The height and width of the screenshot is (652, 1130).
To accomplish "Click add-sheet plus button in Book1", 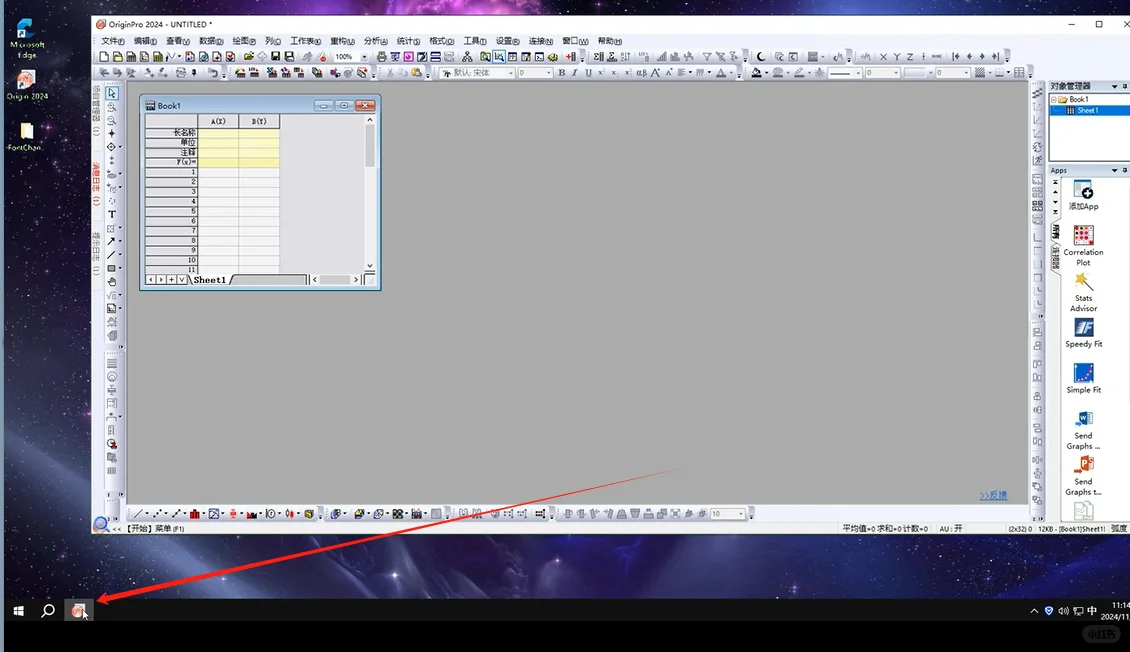I will click(172, 280).
